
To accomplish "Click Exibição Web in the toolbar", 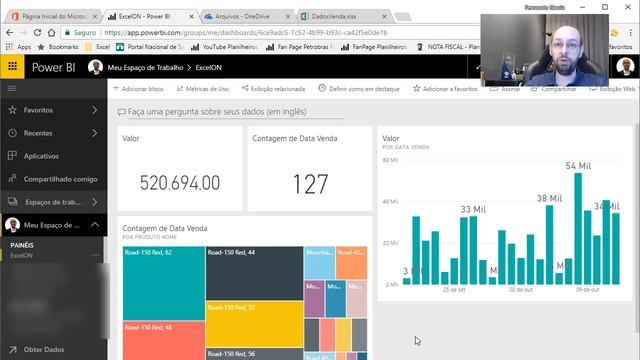I will [x=612, y=89].
